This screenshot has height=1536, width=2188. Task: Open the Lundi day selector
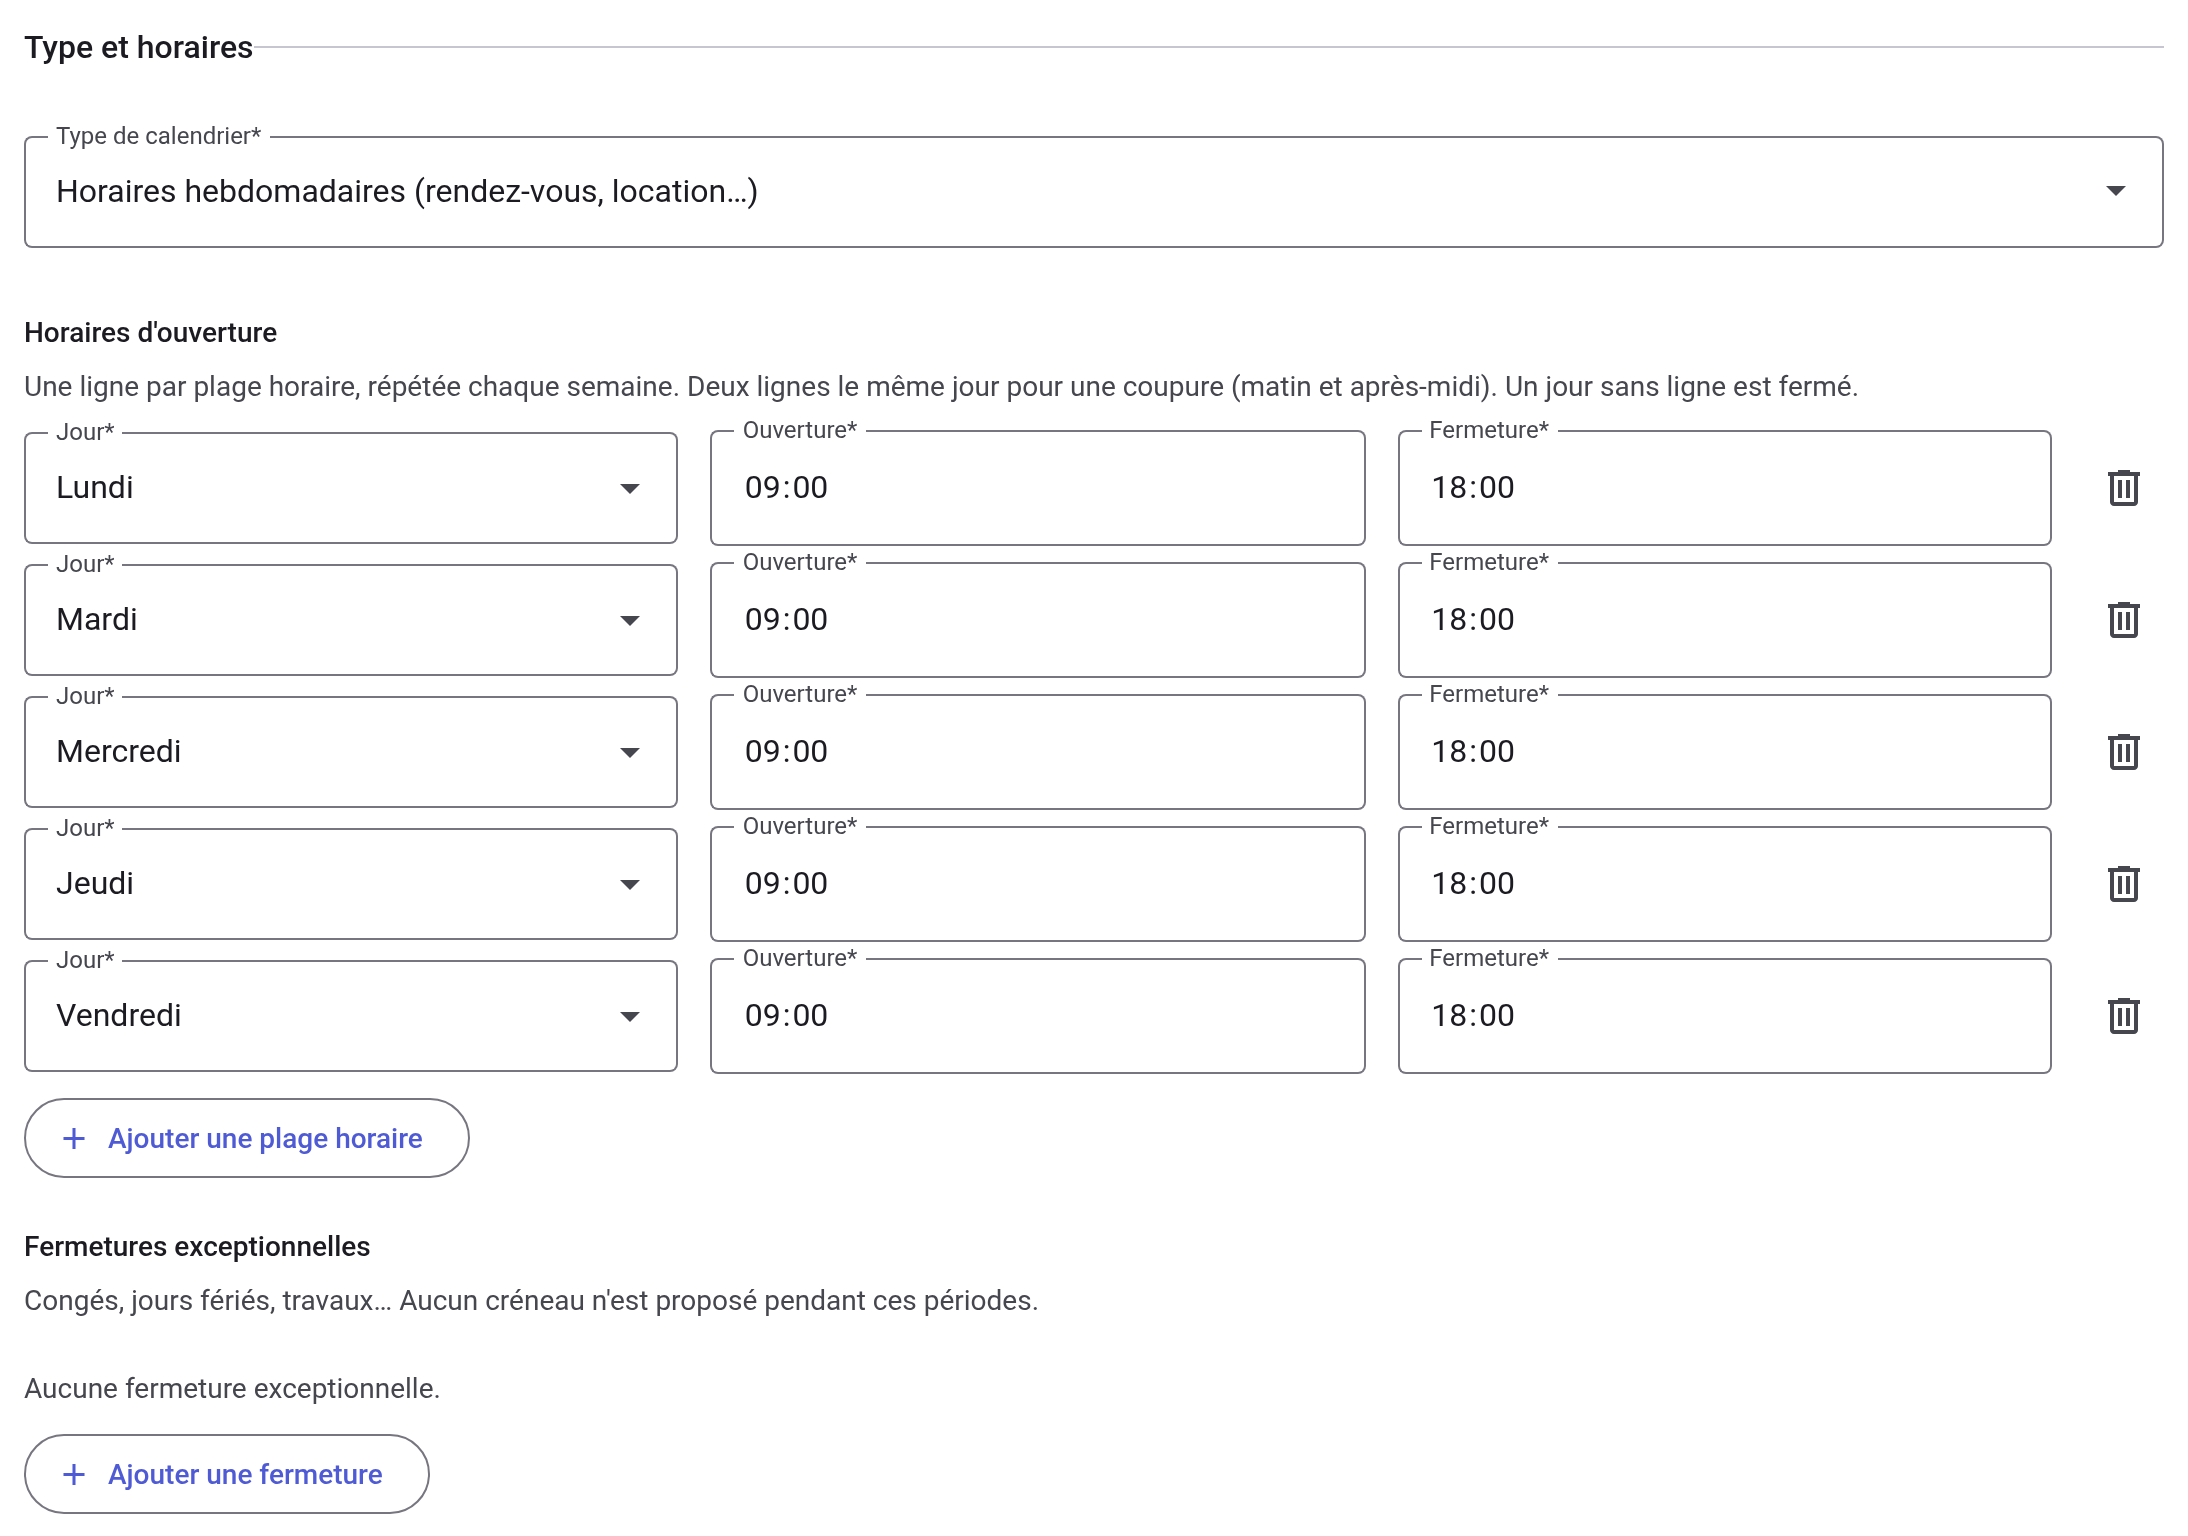coord(351,488)
